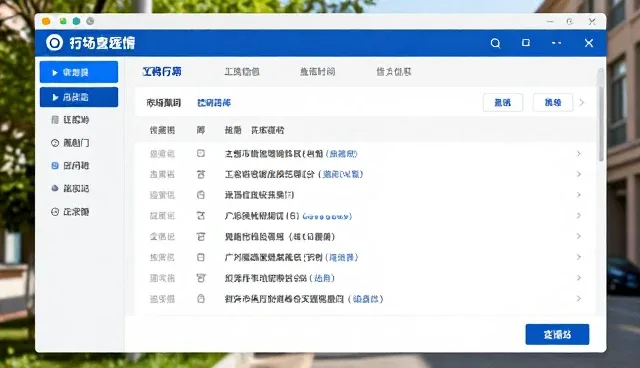640x368 pixels.
Task: Click the circular app logo in blue header
Action: (x=54, y=42)
